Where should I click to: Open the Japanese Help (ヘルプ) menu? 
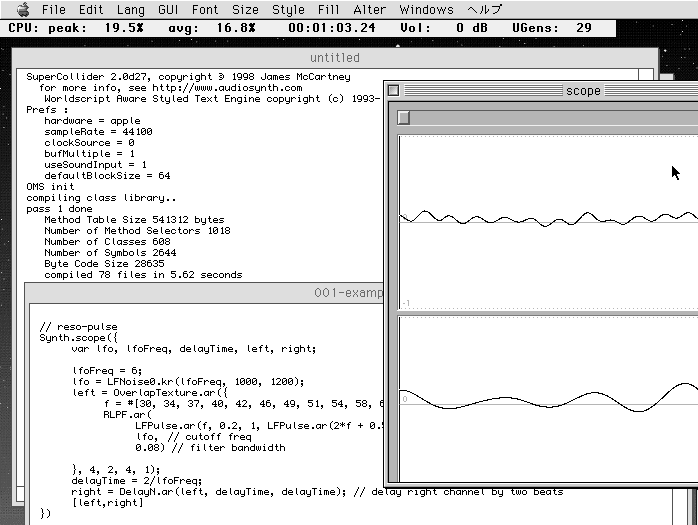point(484,9)
